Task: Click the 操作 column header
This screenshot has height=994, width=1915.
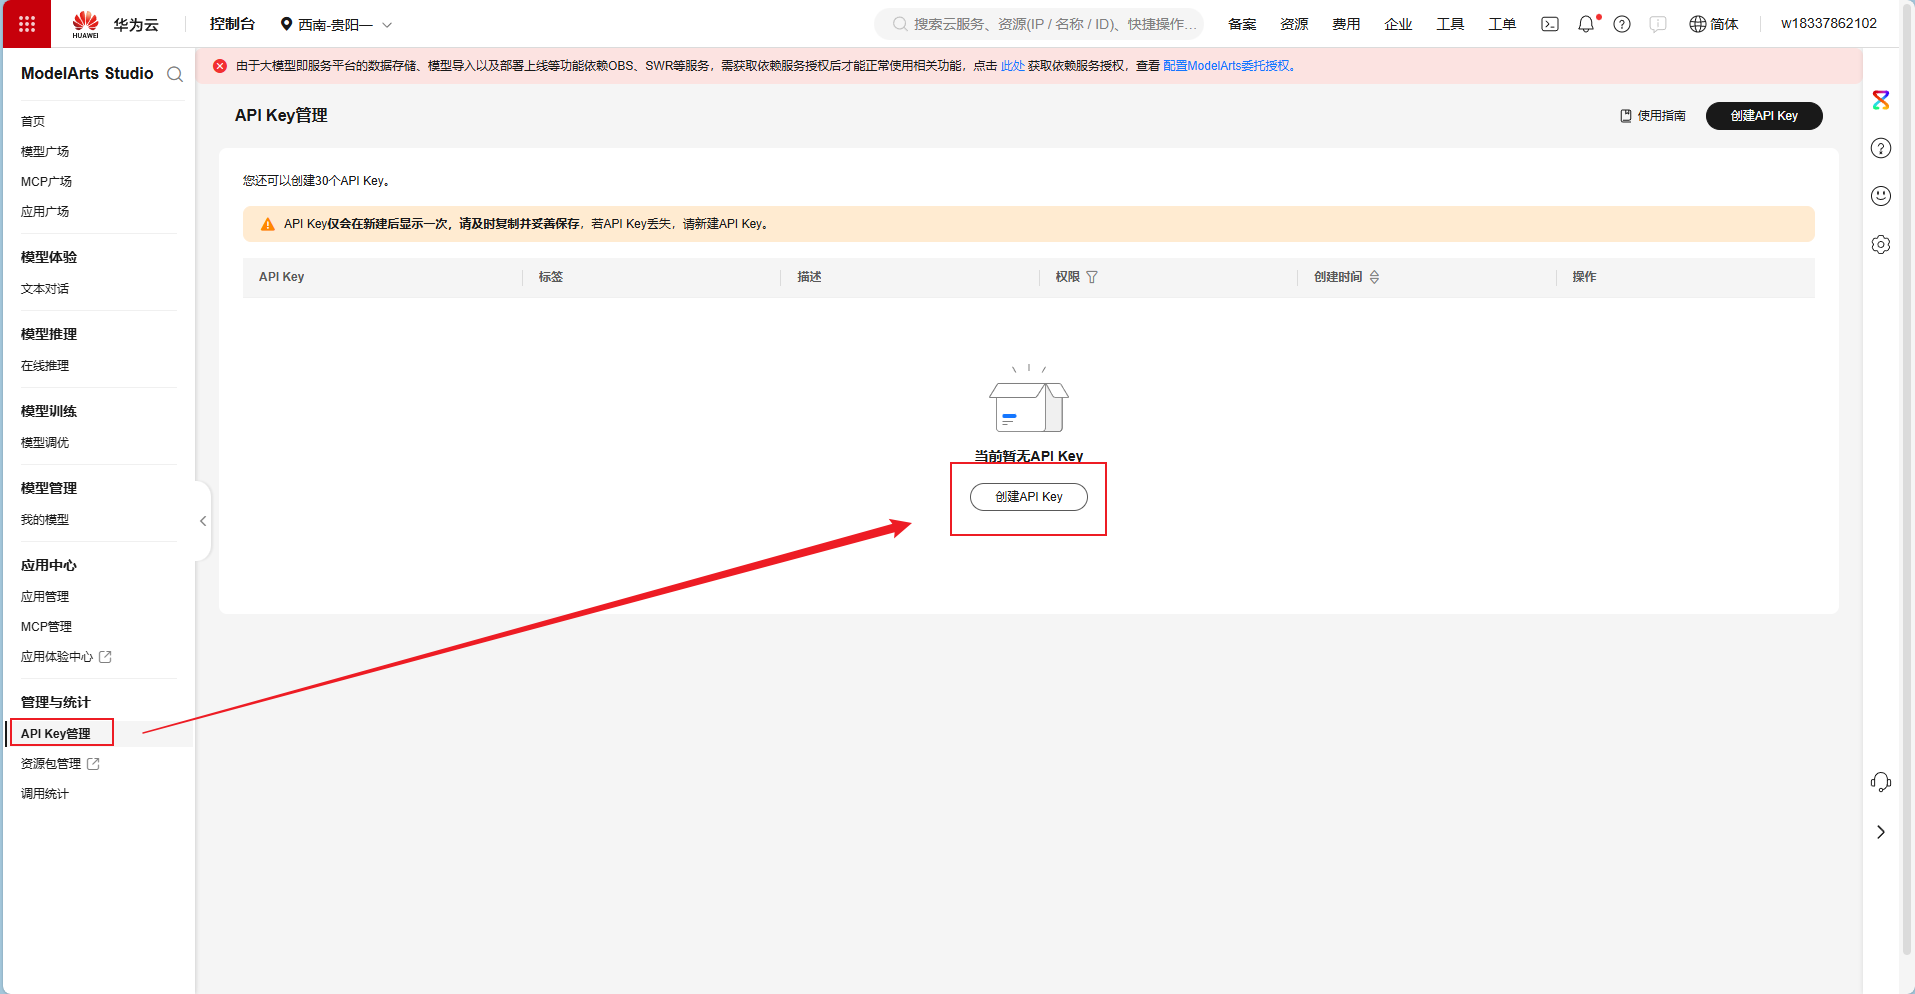Action: pyautogui.click(x=1584, y=277)
